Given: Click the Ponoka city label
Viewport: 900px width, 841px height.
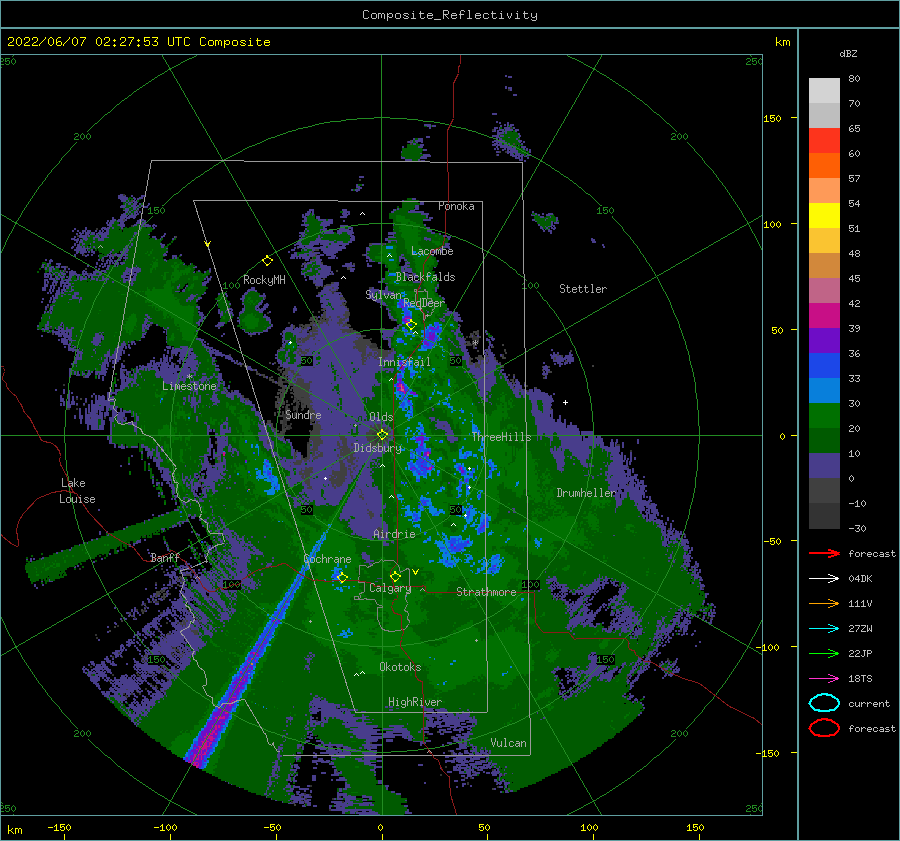Looking at the screenshot, I should [456, 206].
